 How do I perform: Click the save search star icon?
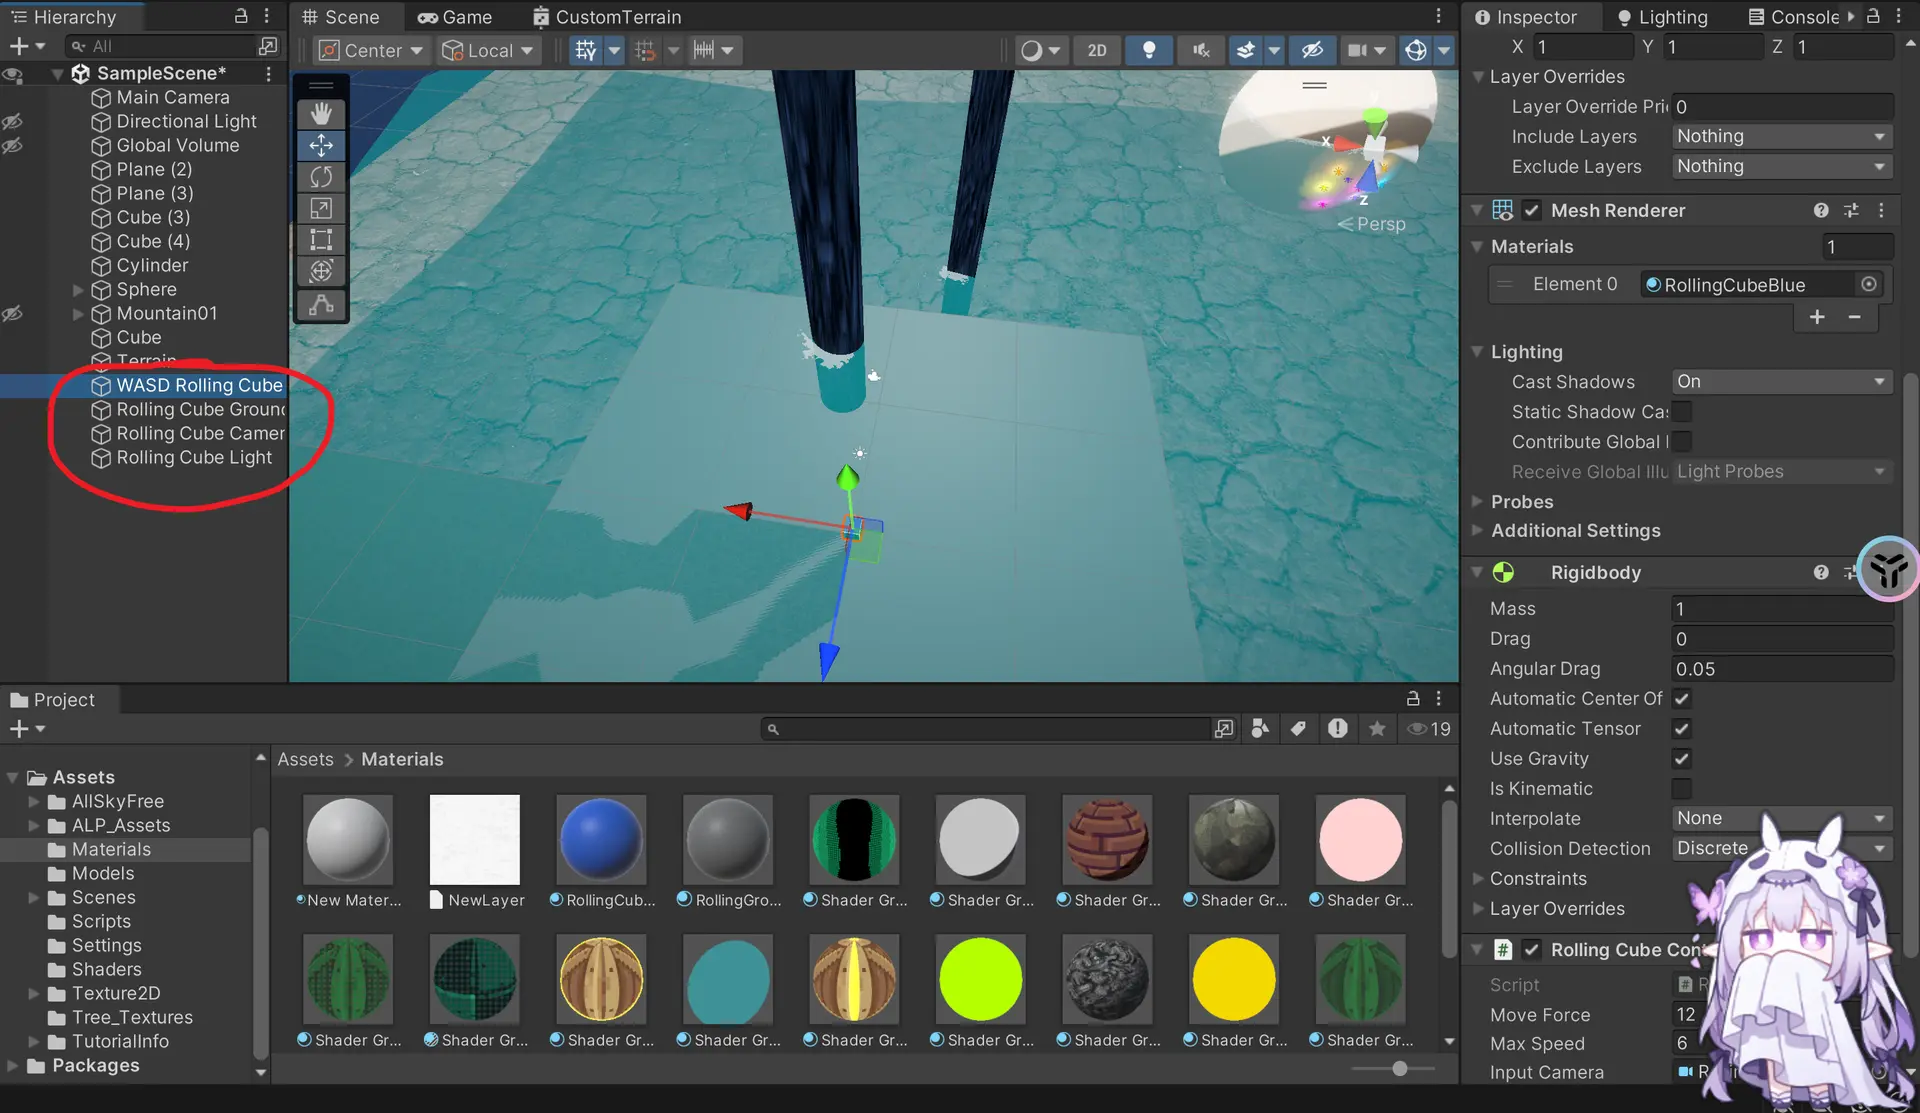click(1377, 729)
